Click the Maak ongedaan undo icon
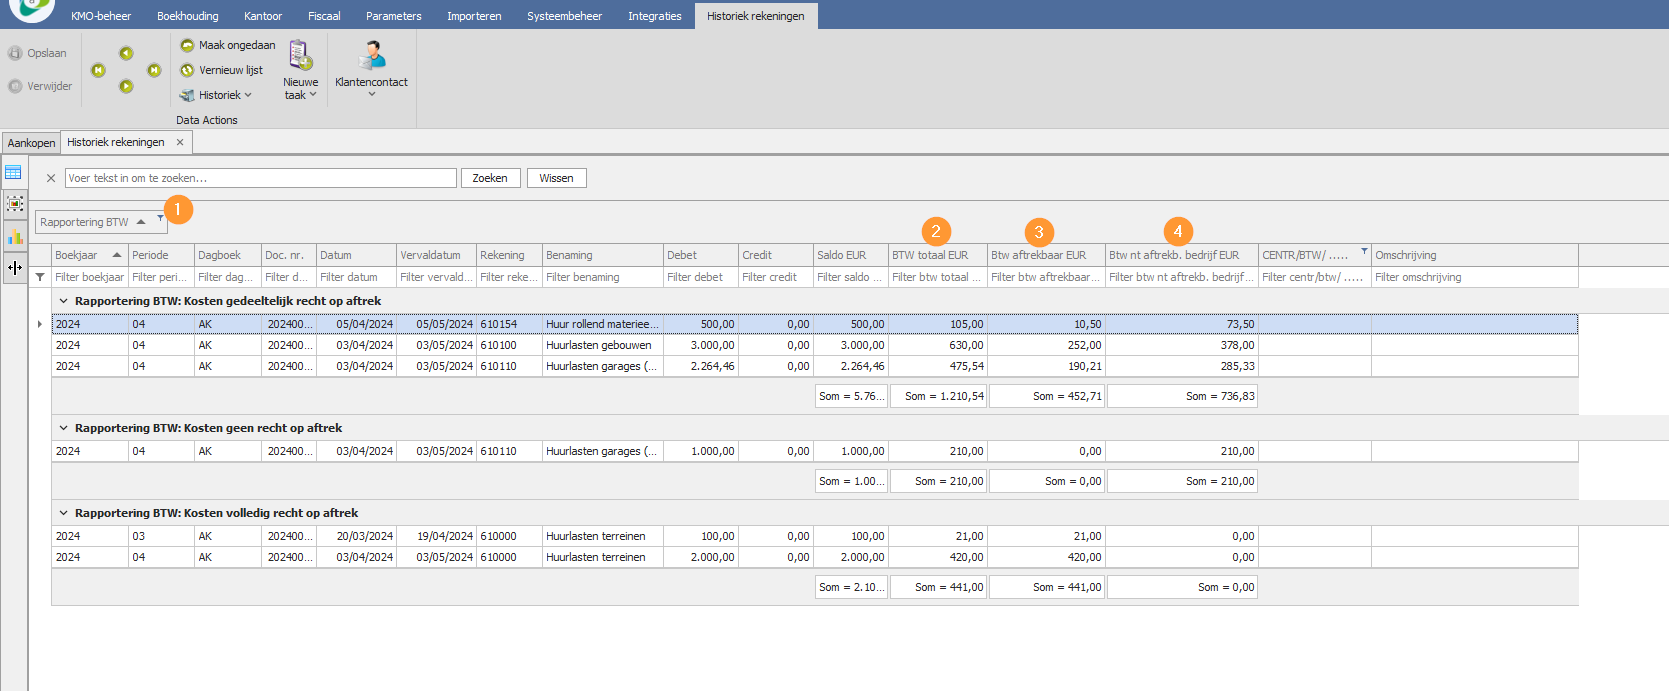This screenshot has width=1669, height=691. pos(187,45)
